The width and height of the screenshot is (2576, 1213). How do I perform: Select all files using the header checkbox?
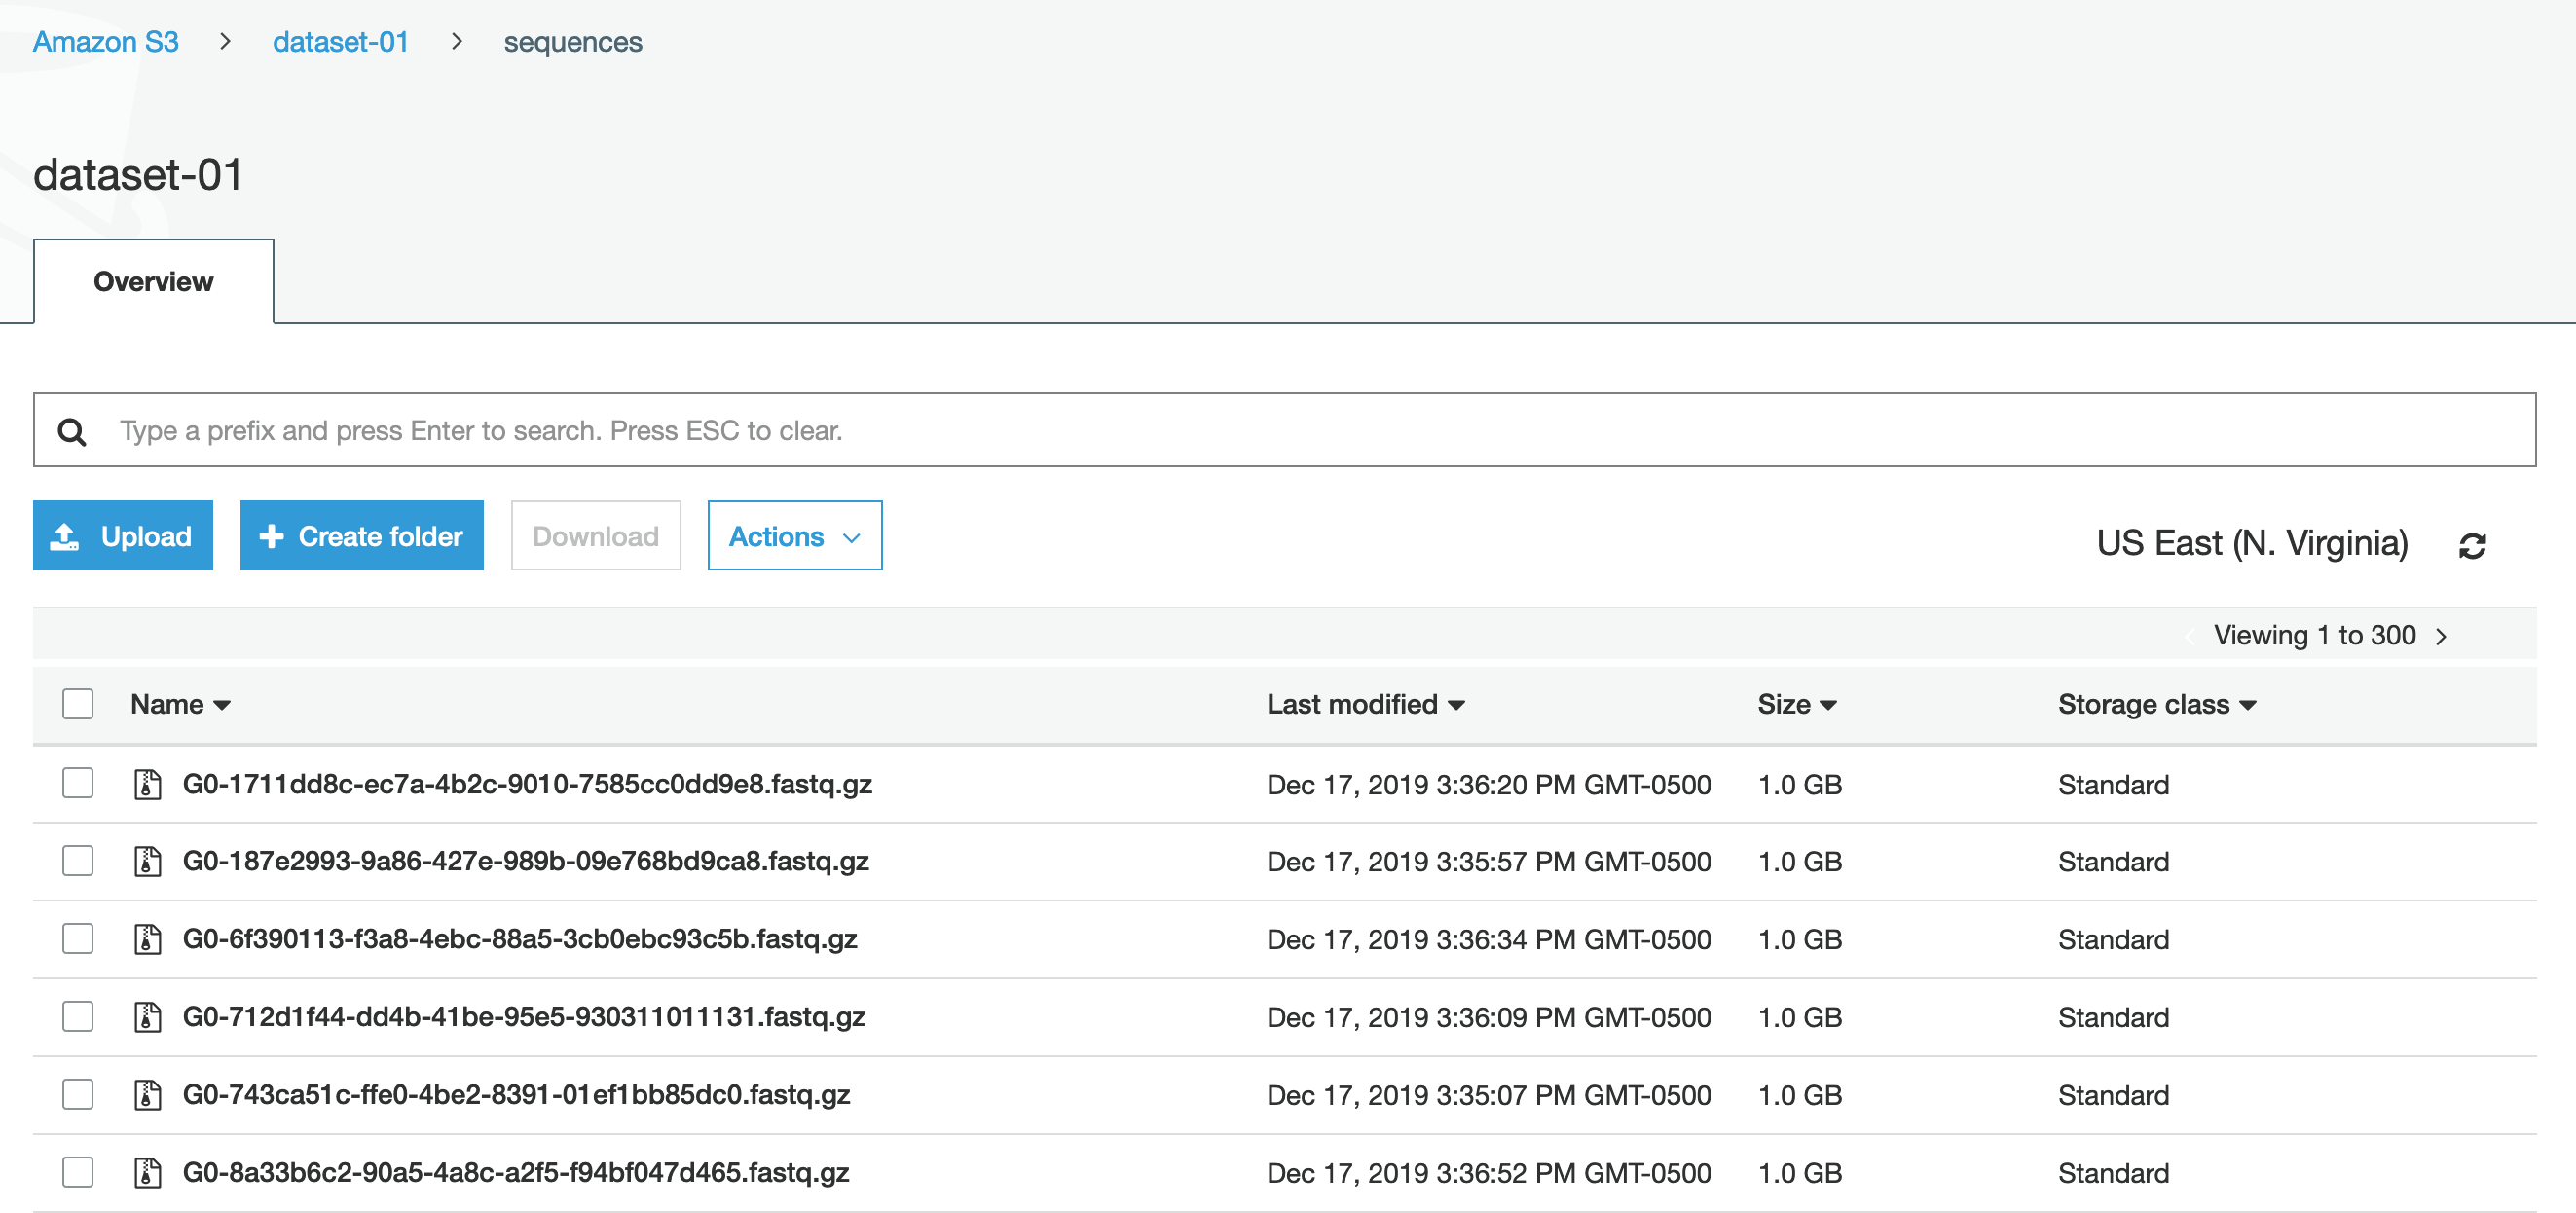[77, 704]
